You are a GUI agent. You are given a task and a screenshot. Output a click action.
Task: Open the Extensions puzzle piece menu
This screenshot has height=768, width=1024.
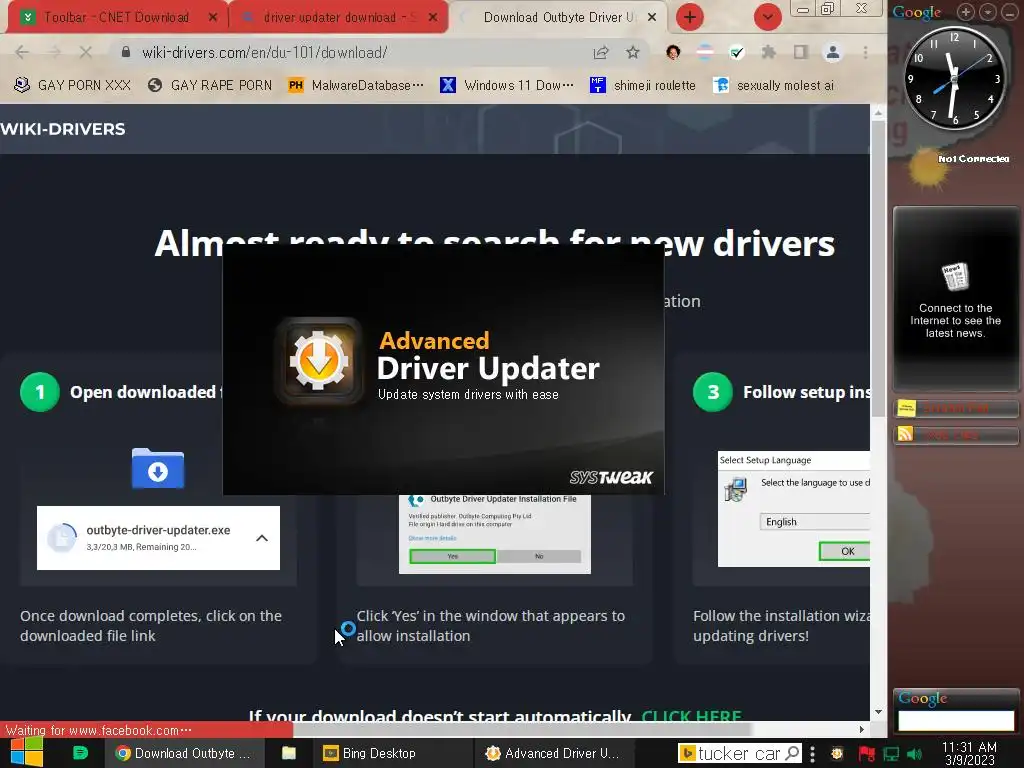pos(769,52)
